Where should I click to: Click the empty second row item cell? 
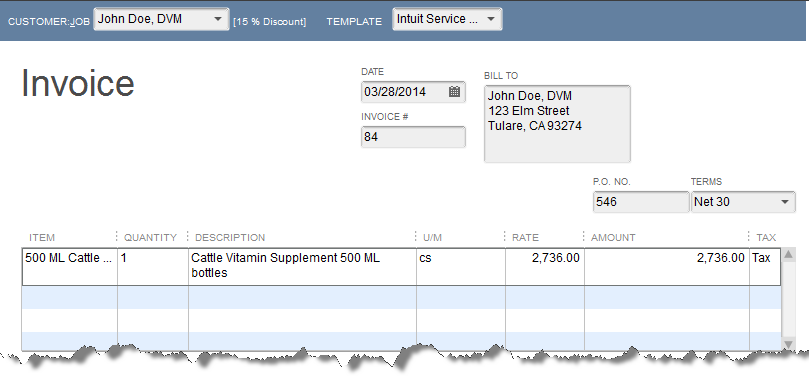pyautogui.click(x=70, y=297)
